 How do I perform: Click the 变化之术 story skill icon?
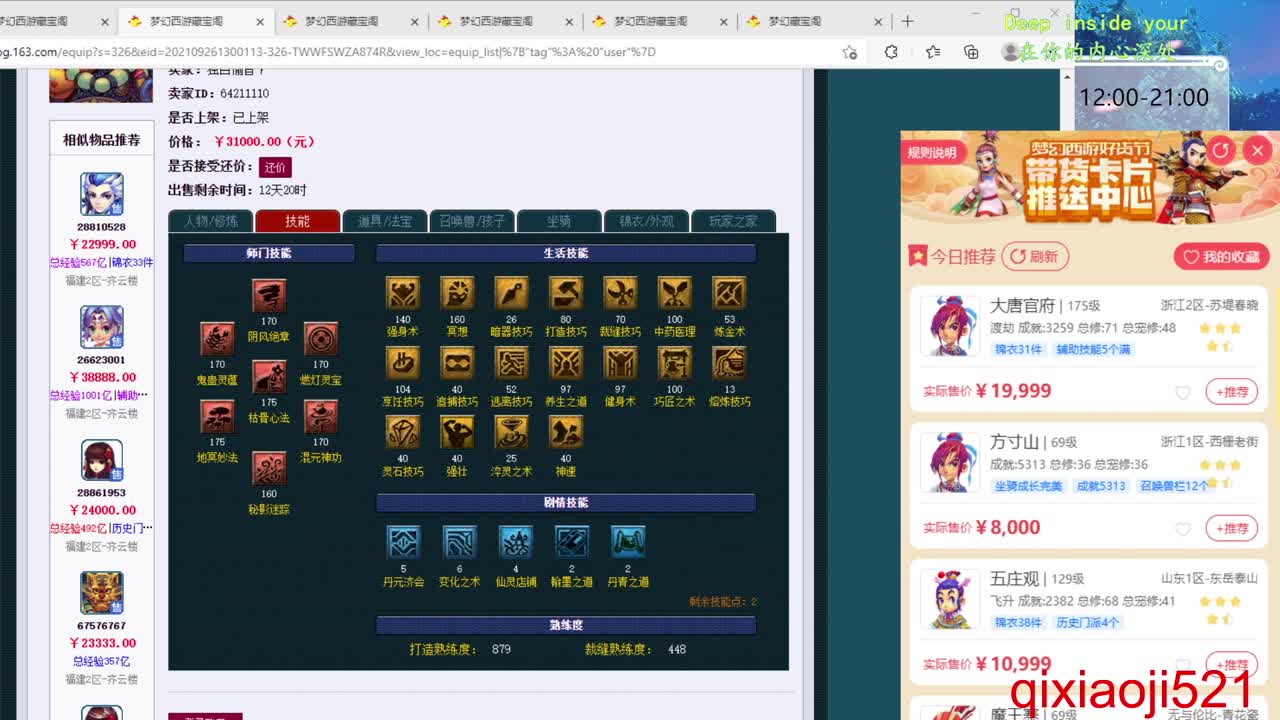point(460,543)
